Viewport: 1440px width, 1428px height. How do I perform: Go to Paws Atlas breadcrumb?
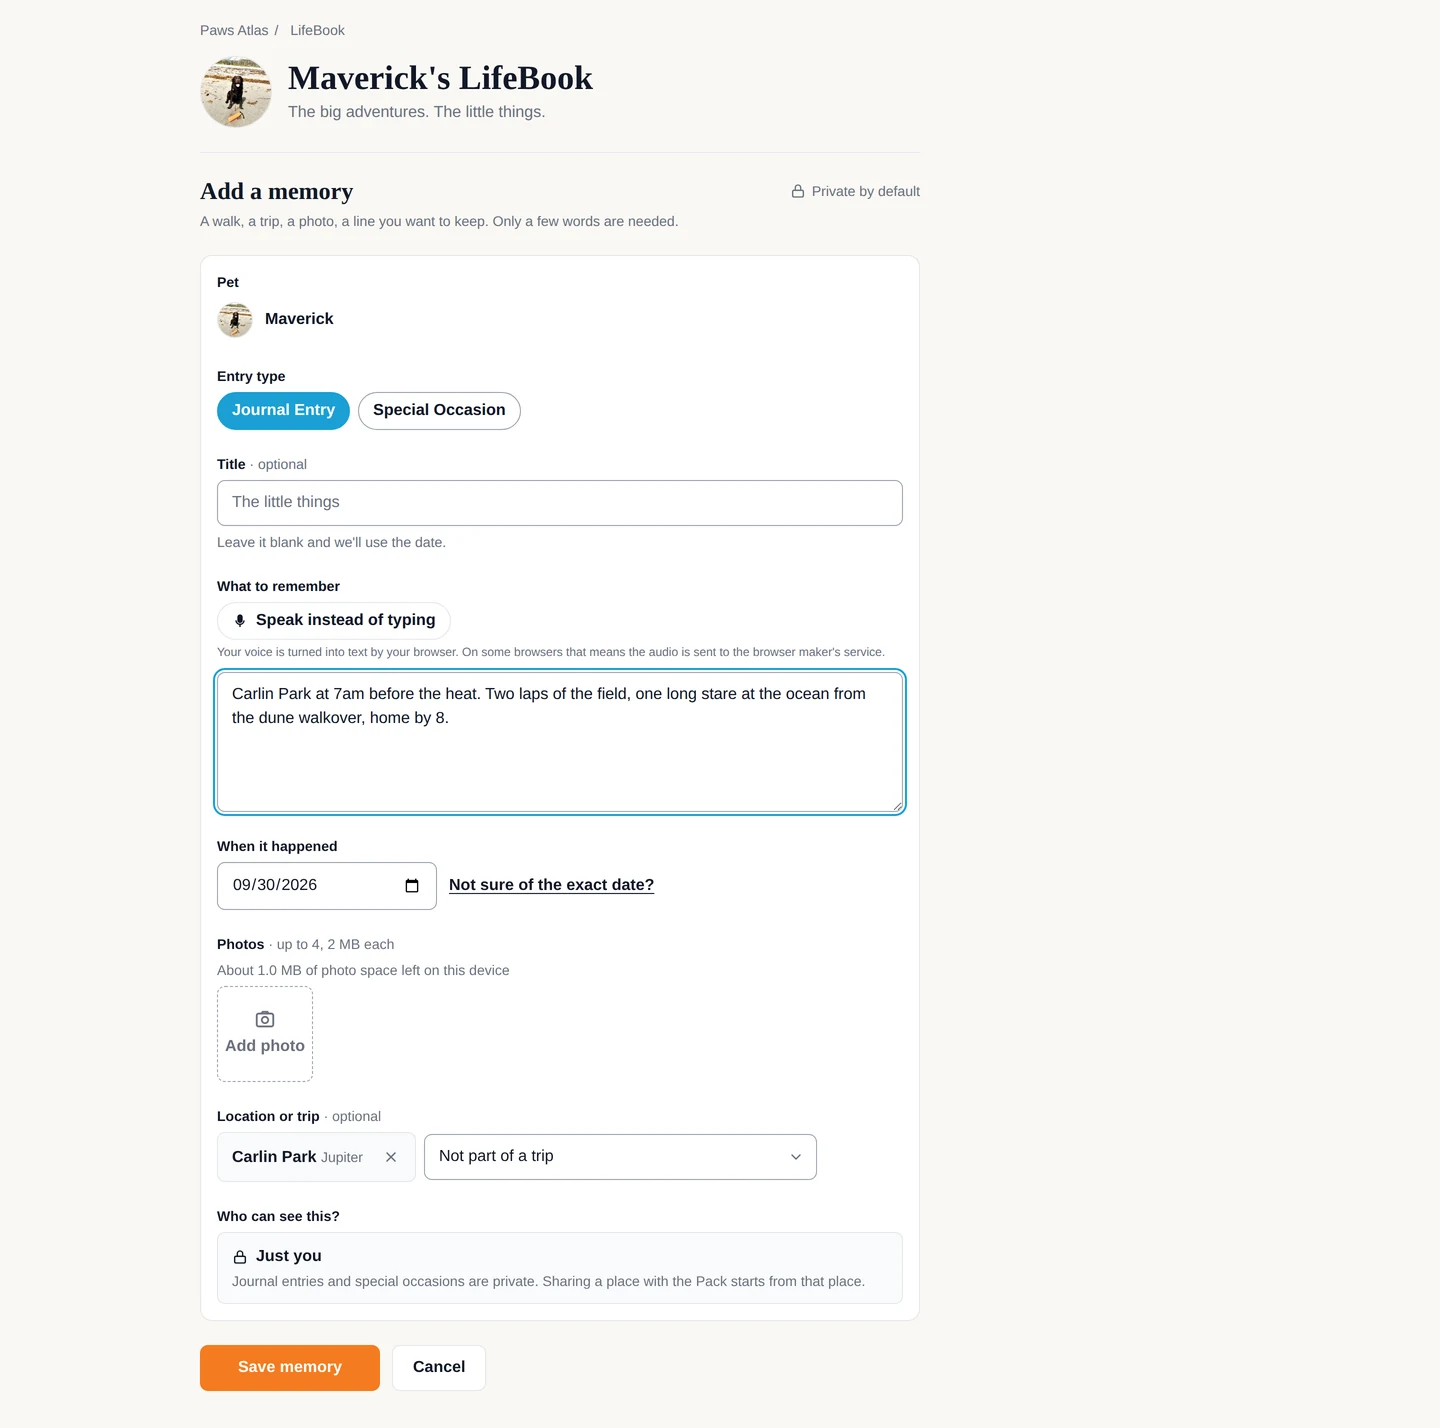234,30
